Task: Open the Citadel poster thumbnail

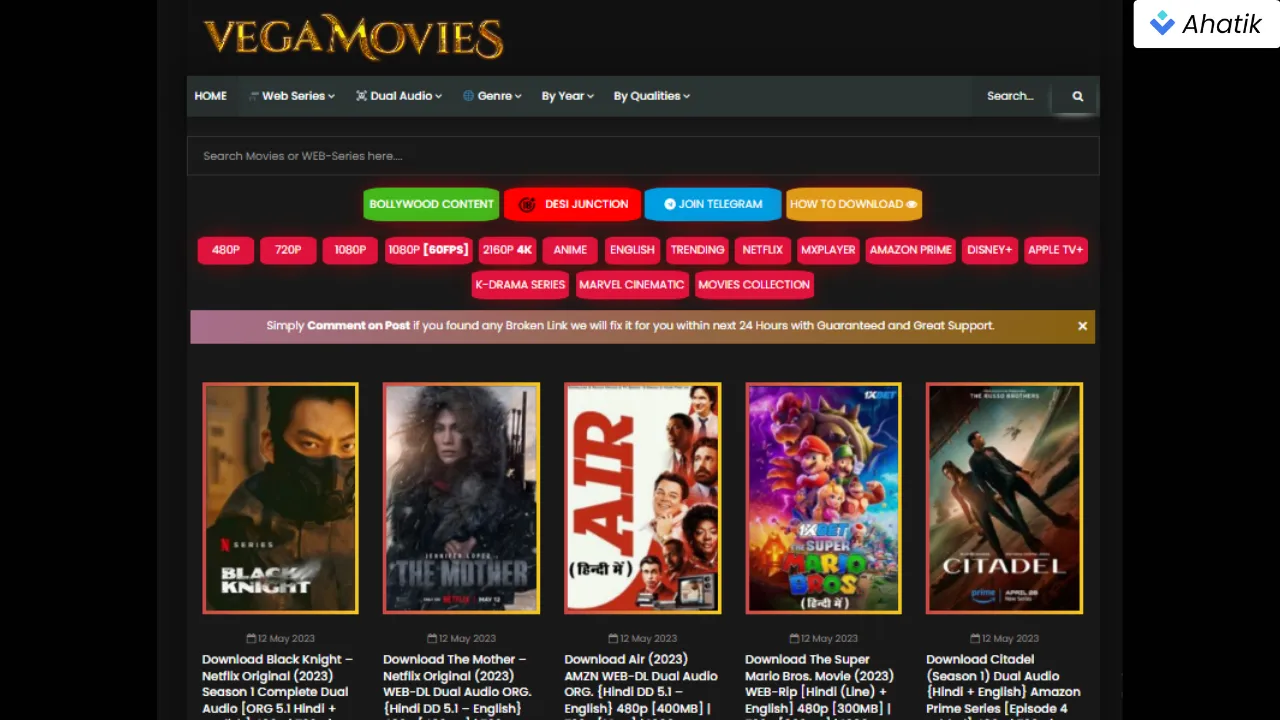Action: [x=1004, y=498]
